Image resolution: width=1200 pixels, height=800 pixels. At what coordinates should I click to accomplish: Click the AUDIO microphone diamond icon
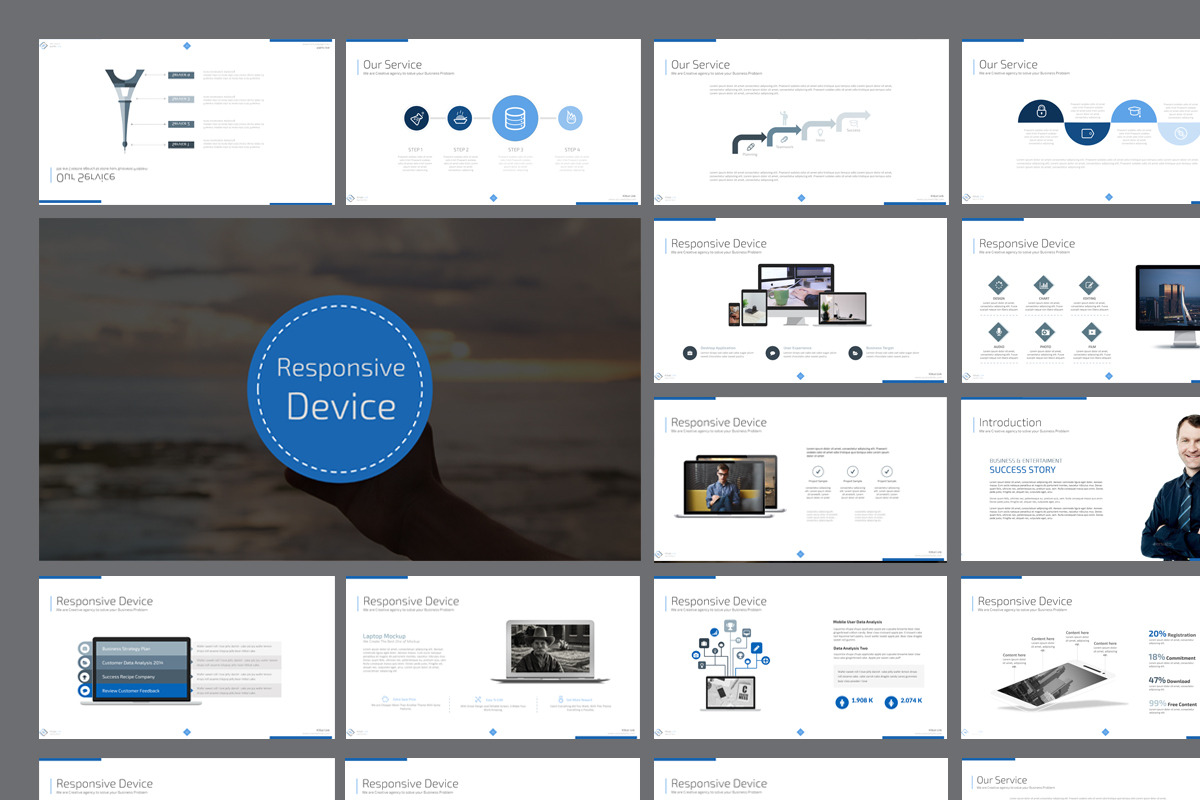998,332
